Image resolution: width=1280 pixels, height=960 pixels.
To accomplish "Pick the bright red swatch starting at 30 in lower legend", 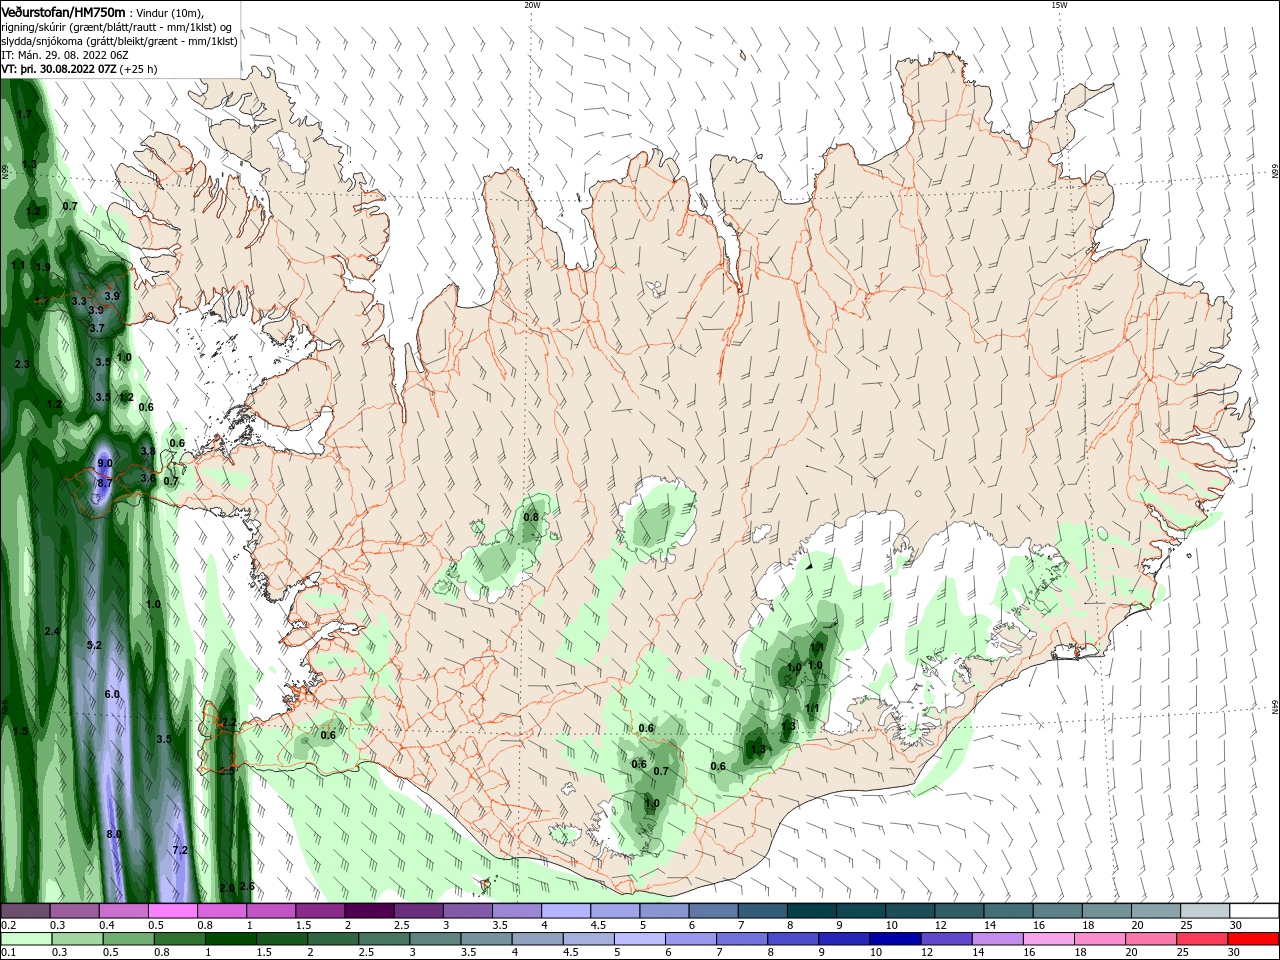I will [1254, 939].
